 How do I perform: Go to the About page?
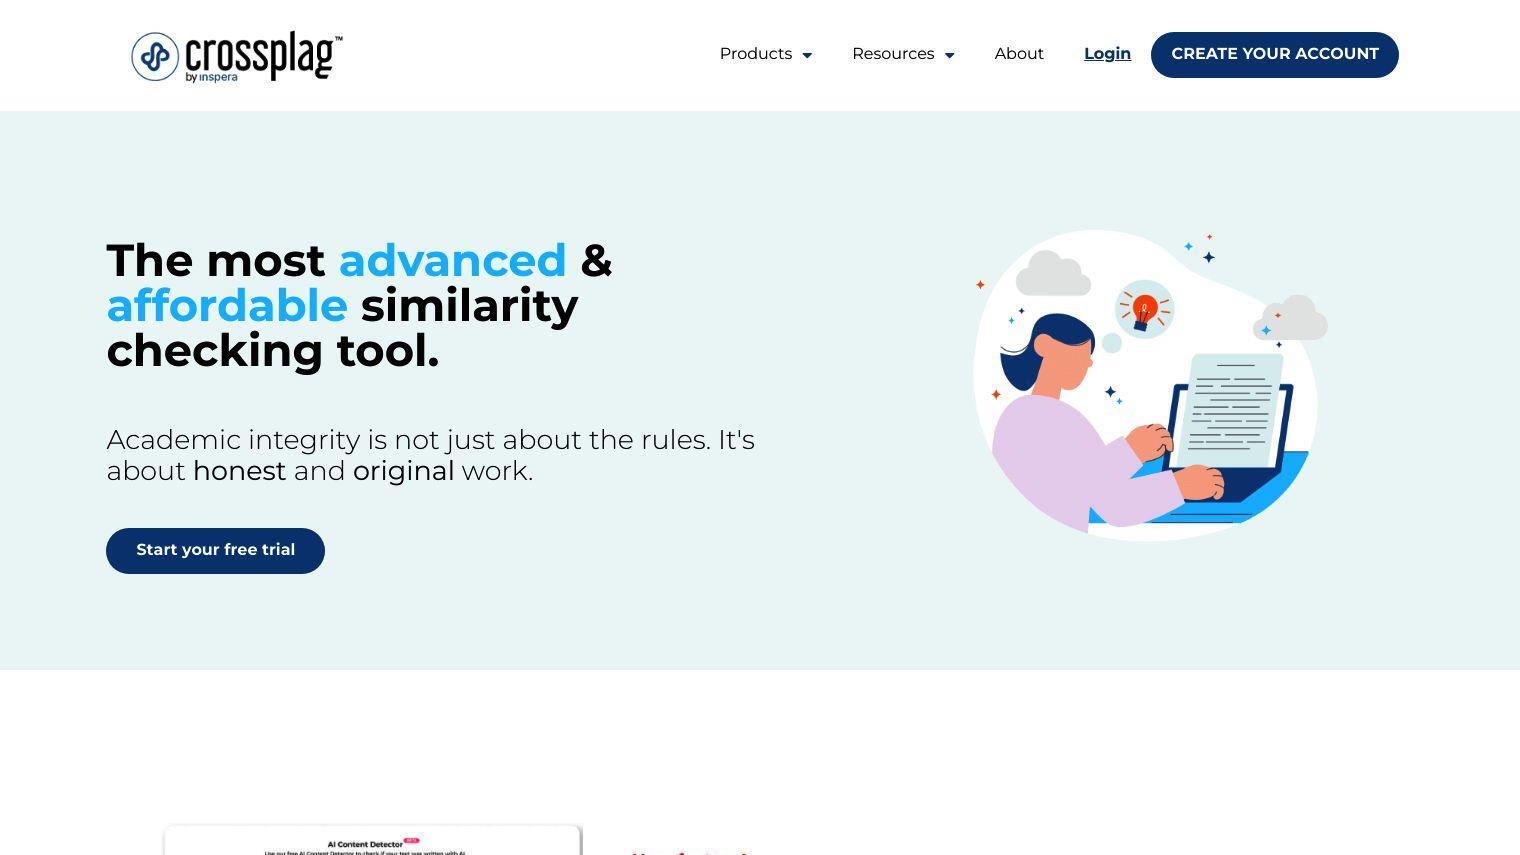coord(1019,54)
